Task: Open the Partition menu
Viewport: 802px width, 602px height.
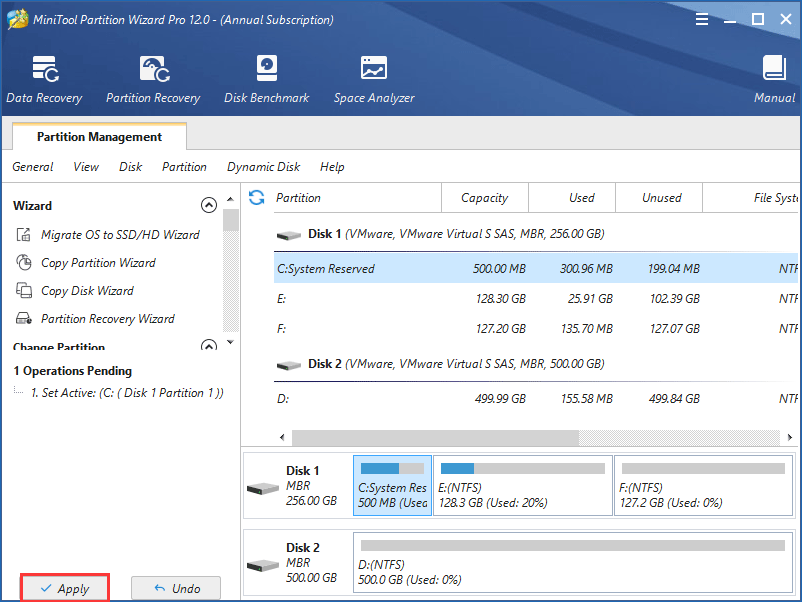Action: click(184, 167)
